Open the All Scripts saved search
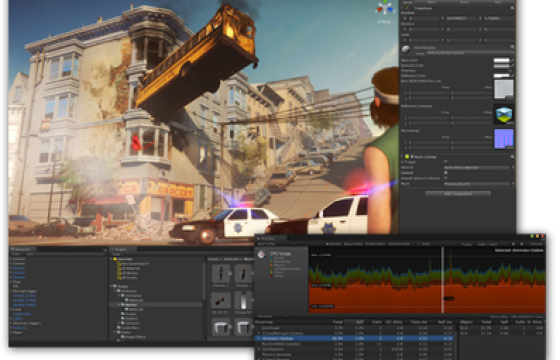 [x=127, y=278]
